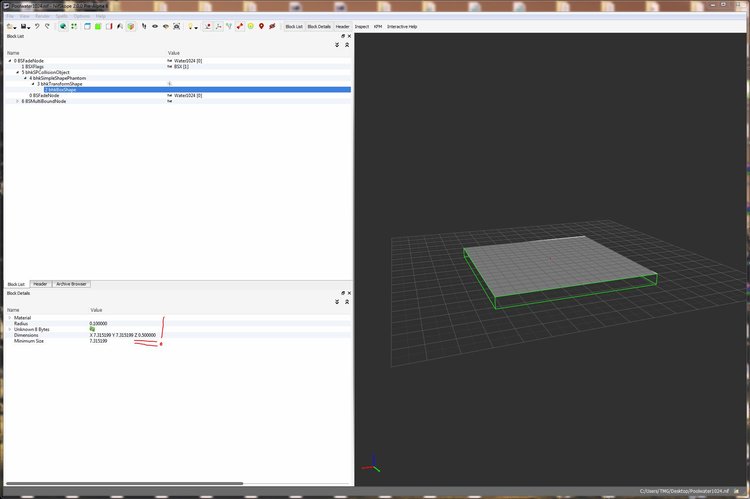Toggle the red Show Collision icon
Viewport: 750px width, 499px height.
(x=240, y=26)
